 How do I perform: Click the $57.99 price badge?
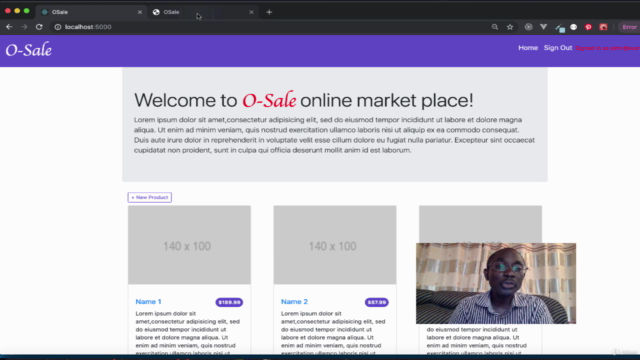(x=376, y=302)
